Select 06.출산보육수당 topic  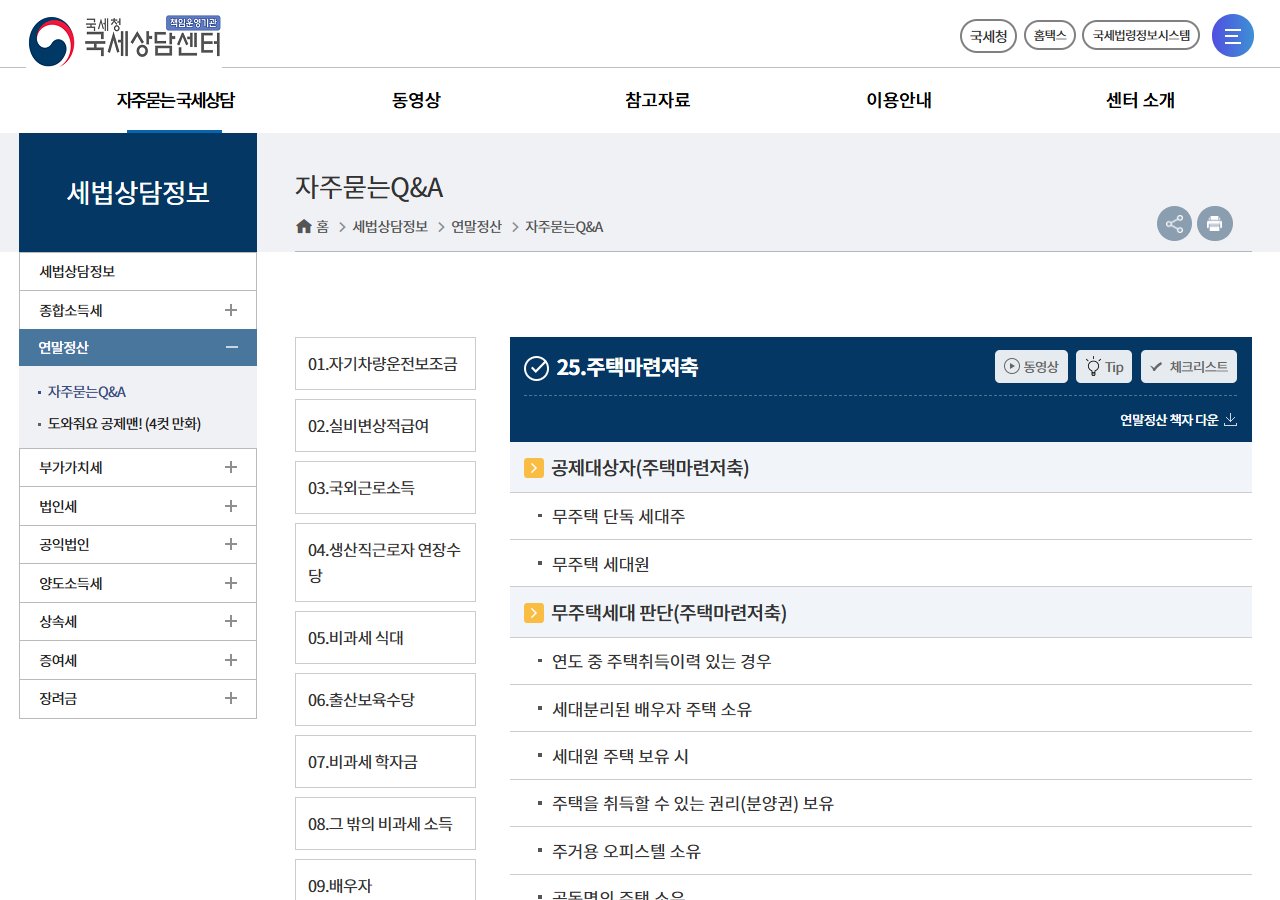(385, 700)
